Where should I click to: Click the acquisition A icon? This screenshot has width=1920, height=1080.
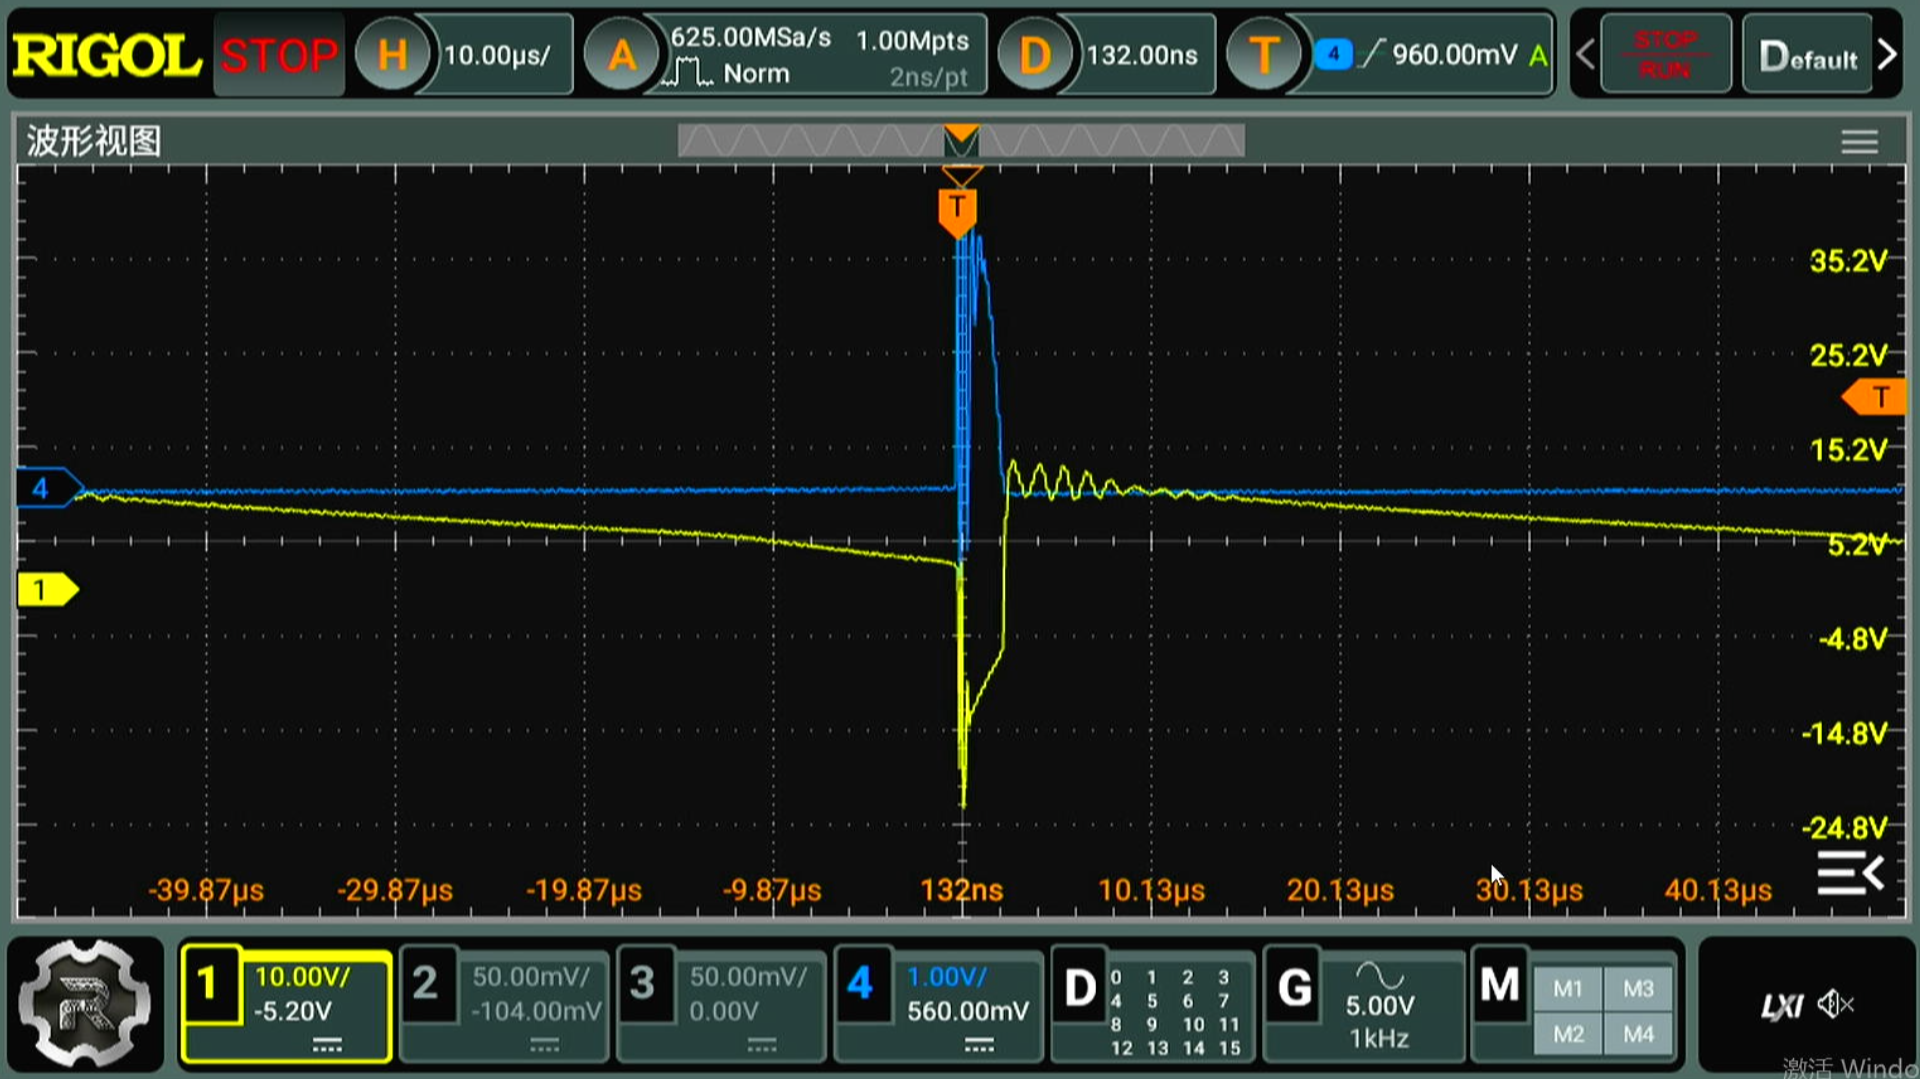[621, 55]
